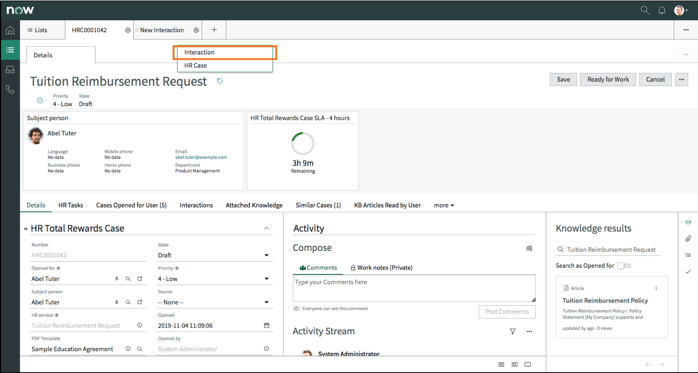Search PDF Template with lookup magnifier
The width and height of the screenshot is (698, 373).
pos(139,349)
